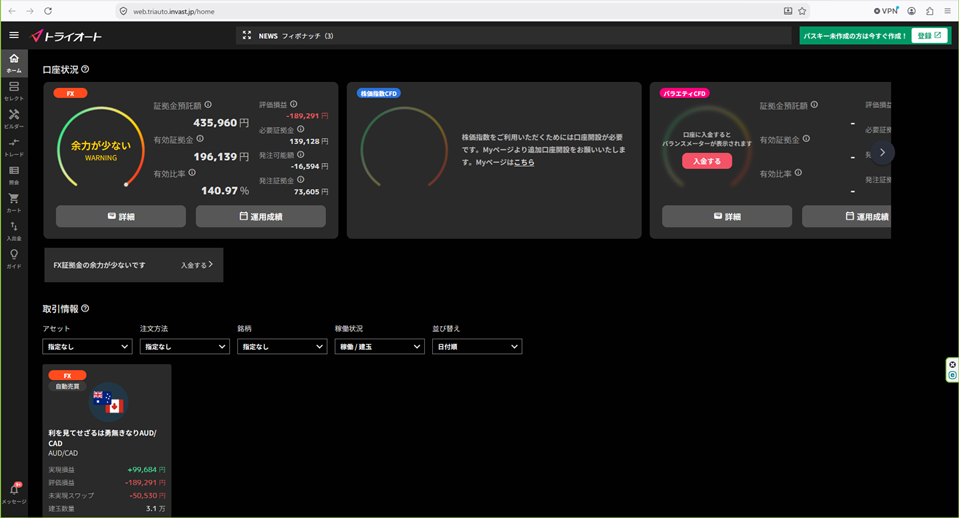Click help icon next to 口座状況
959x518 pixels.
[x=85, y=69]
